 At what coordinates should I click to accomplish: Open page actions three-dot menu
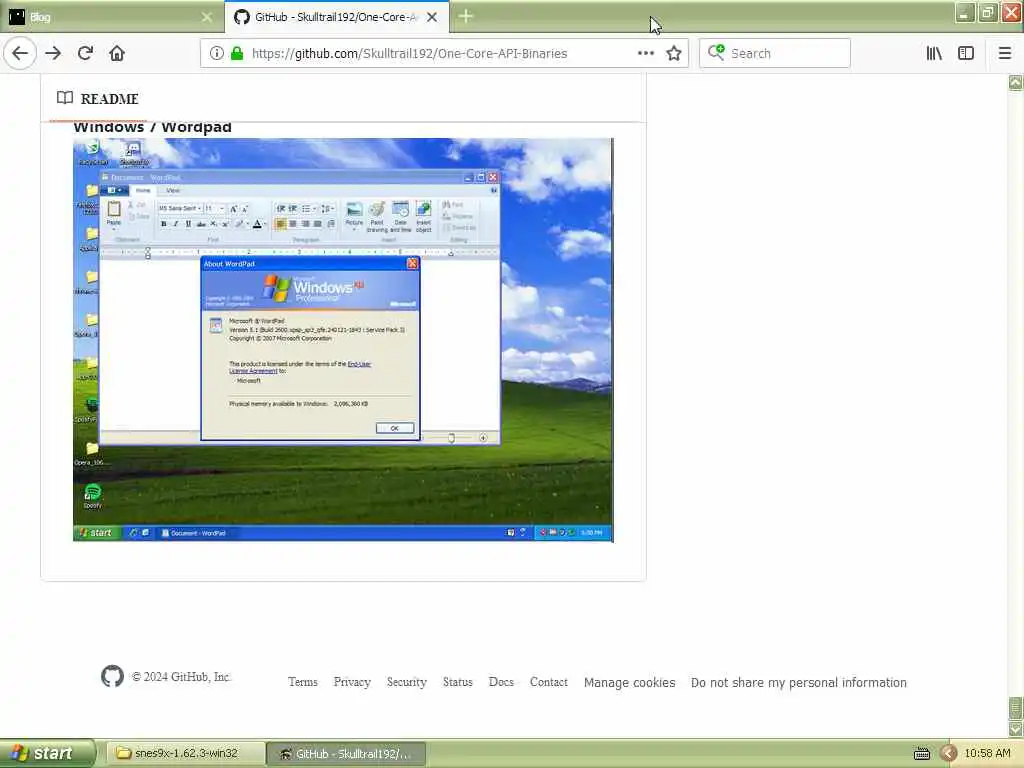coord(646,54)
